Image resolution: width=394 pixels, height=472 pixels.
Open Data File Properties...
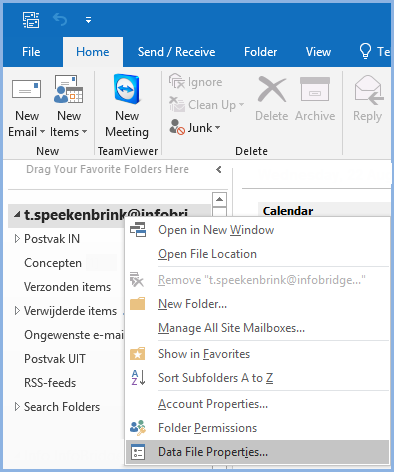tap(257, 452)
